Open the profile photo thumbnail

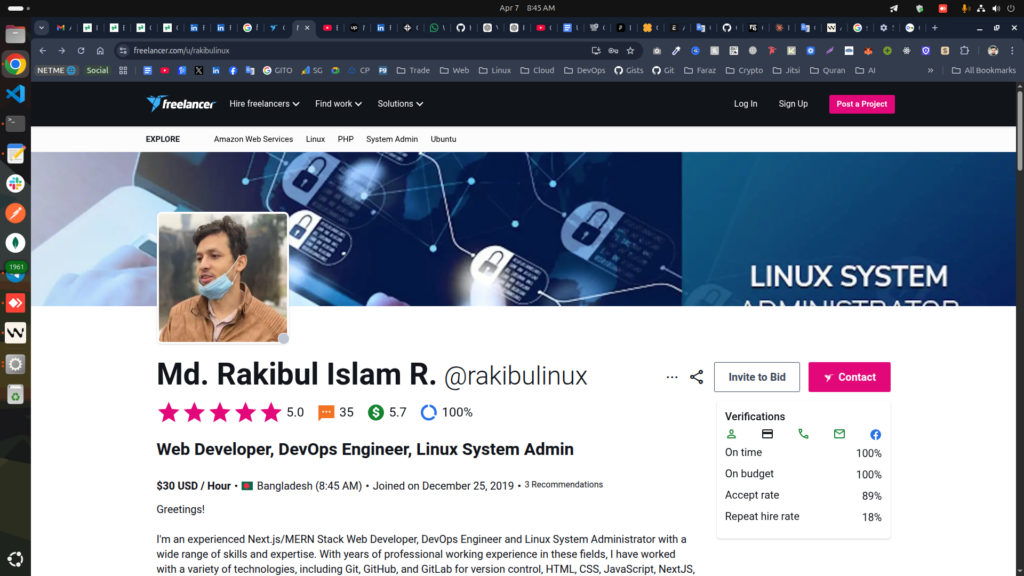[x=223, y=278]
